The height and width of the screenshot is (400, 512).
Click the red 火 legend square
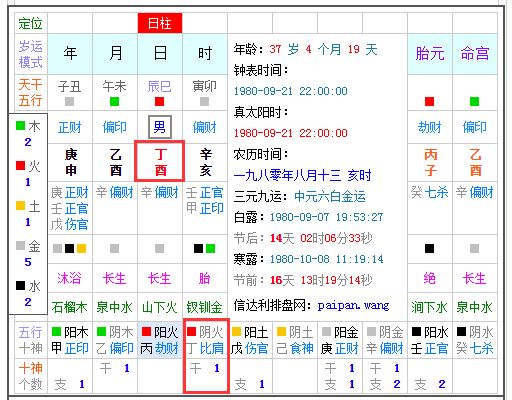point(20,166)
